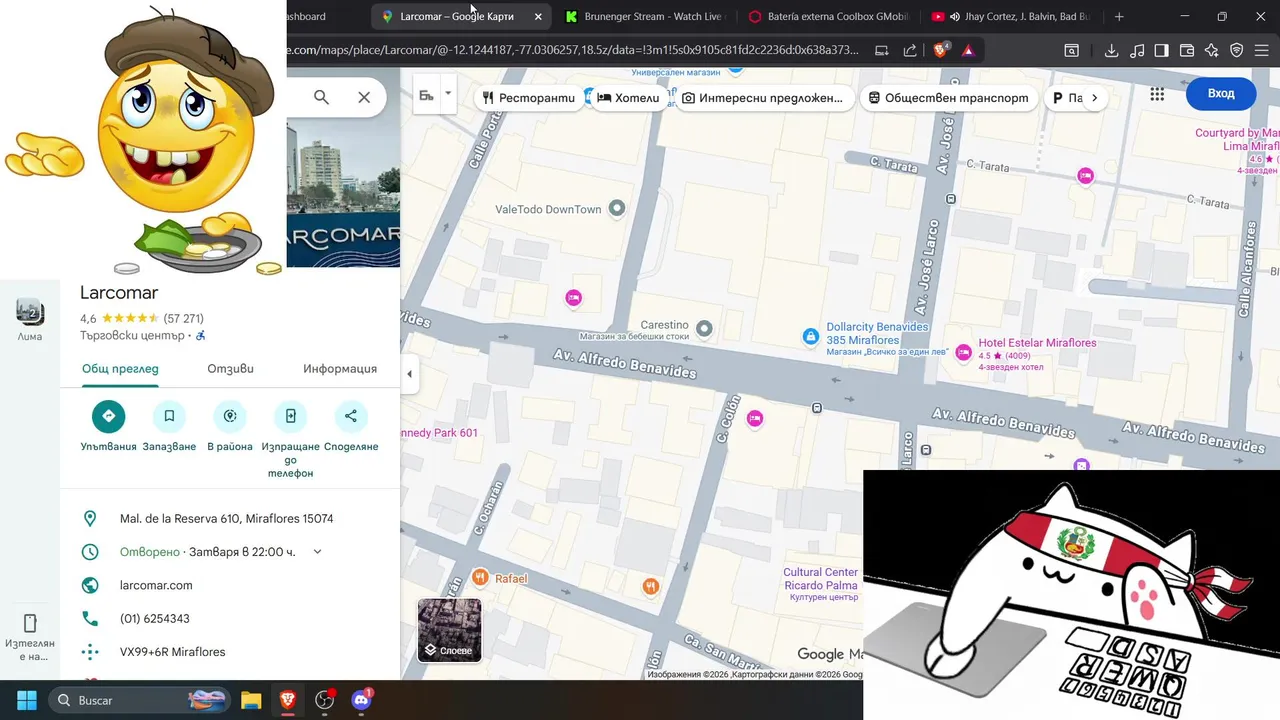Image resolution: width=1280 pixels, height=720 pixels.
Task: Open the Windows Start button
Action: (27, 700)
